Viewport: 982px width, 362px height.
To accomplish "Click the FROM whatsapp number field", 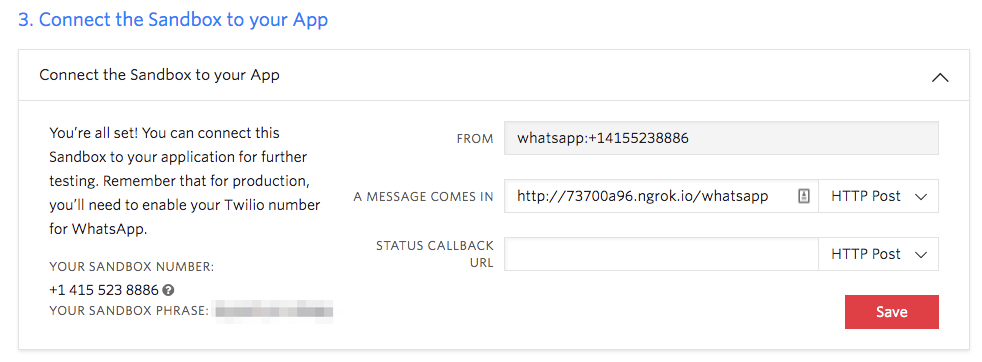I will pyautogui.click(x=721, y=138).
